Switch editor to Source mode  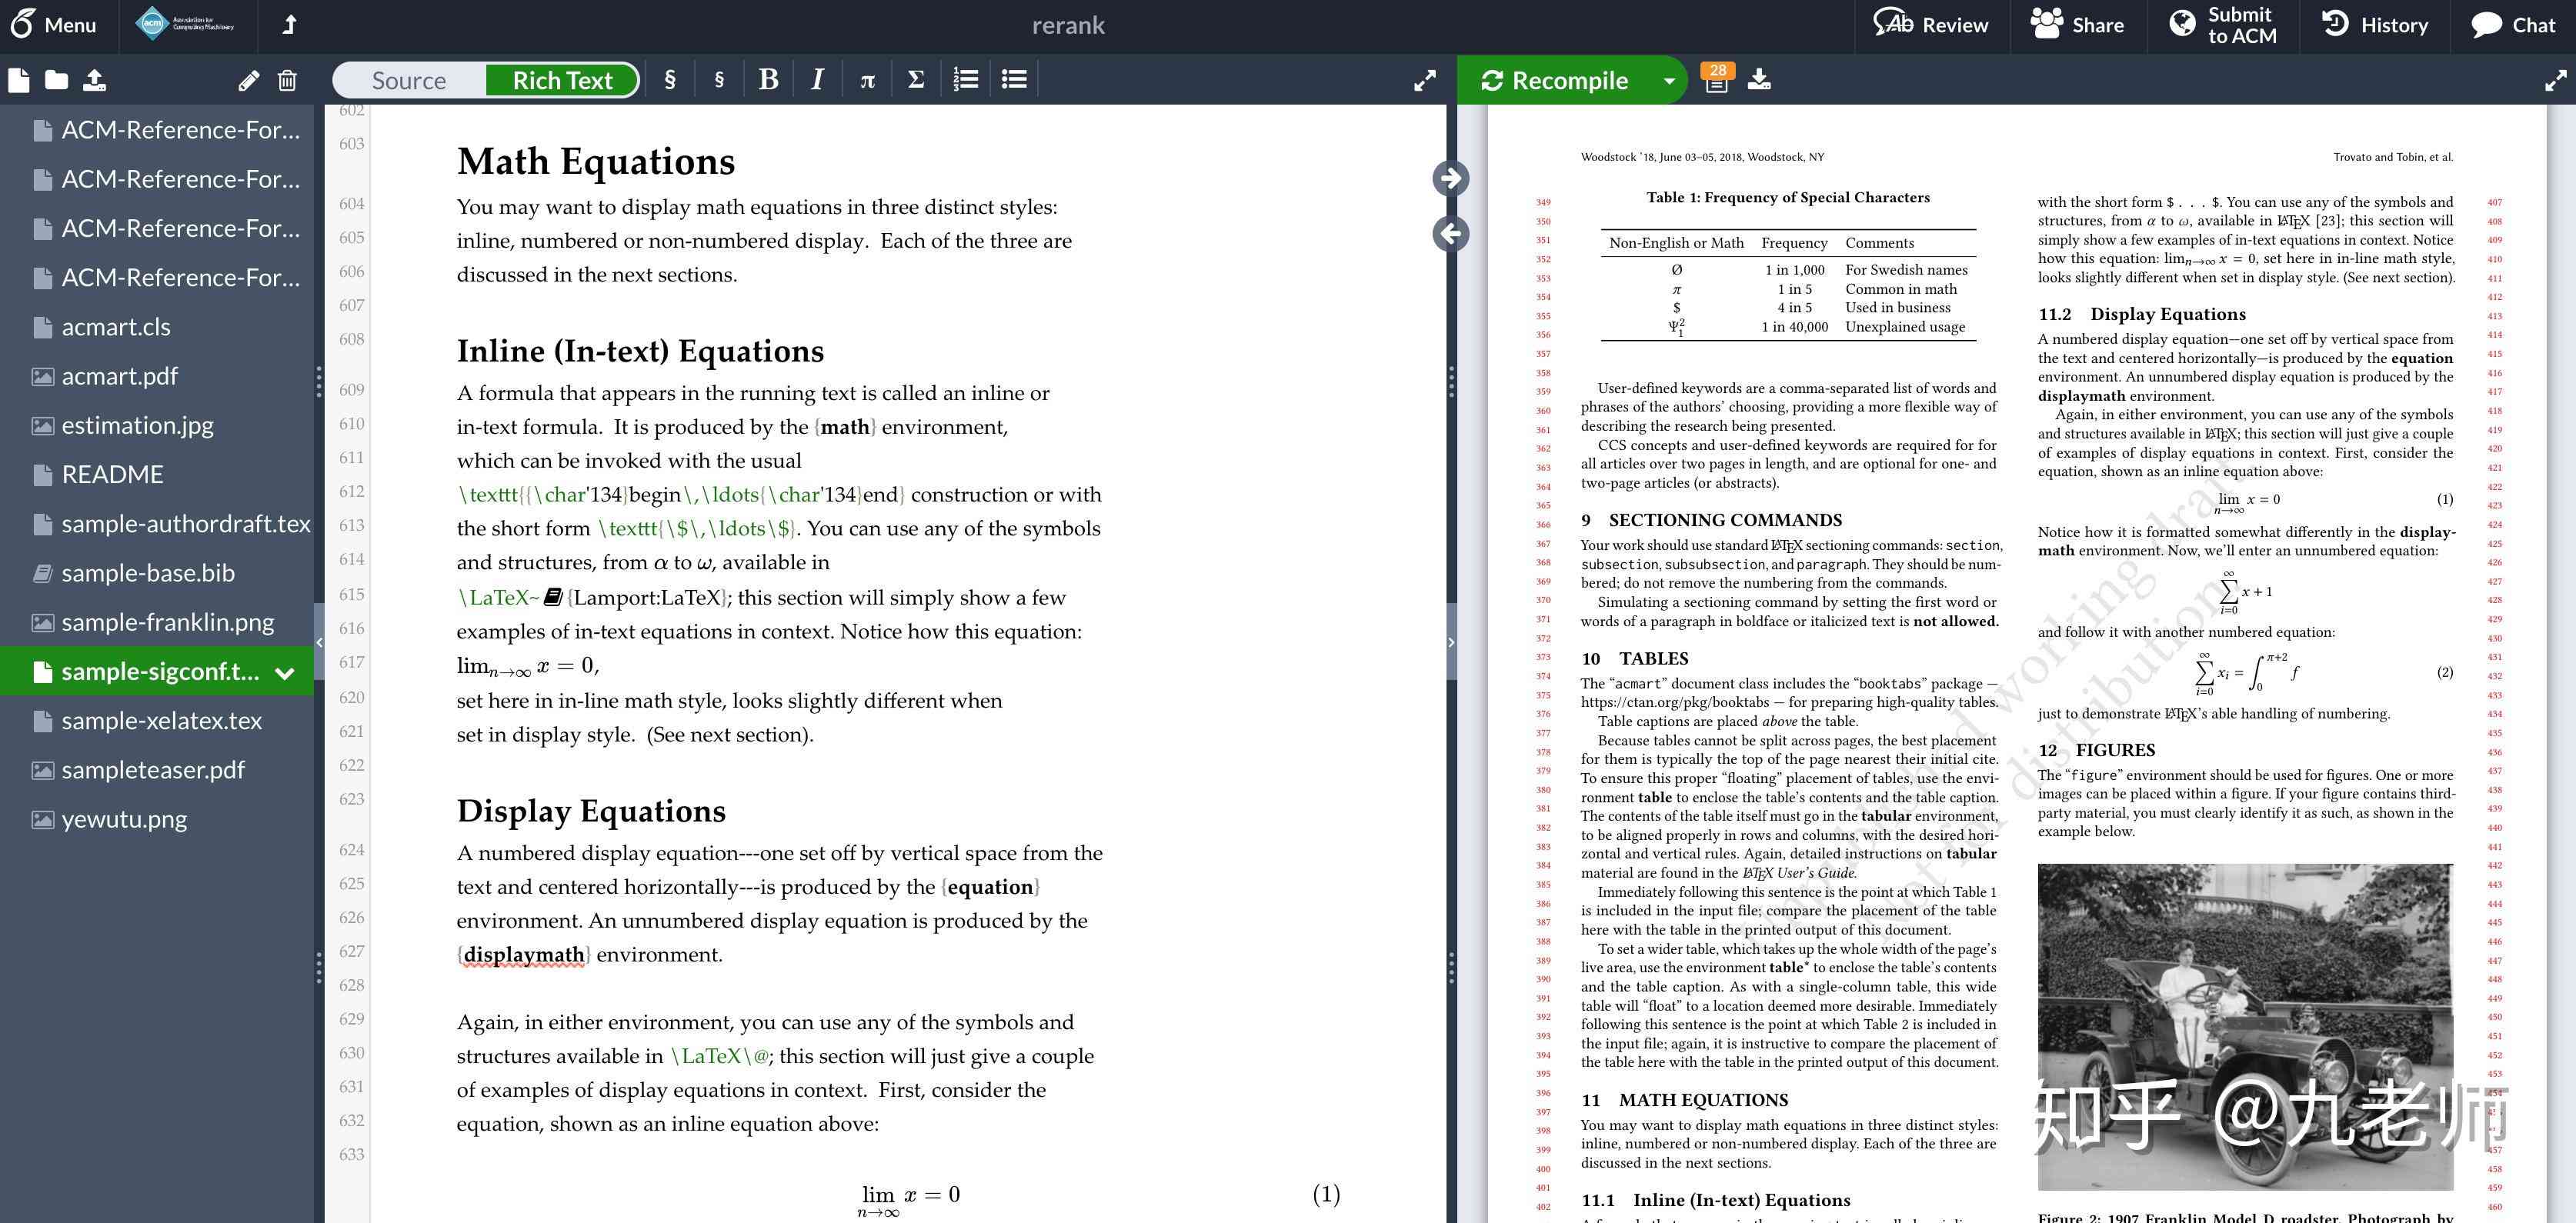coord(409,80)
